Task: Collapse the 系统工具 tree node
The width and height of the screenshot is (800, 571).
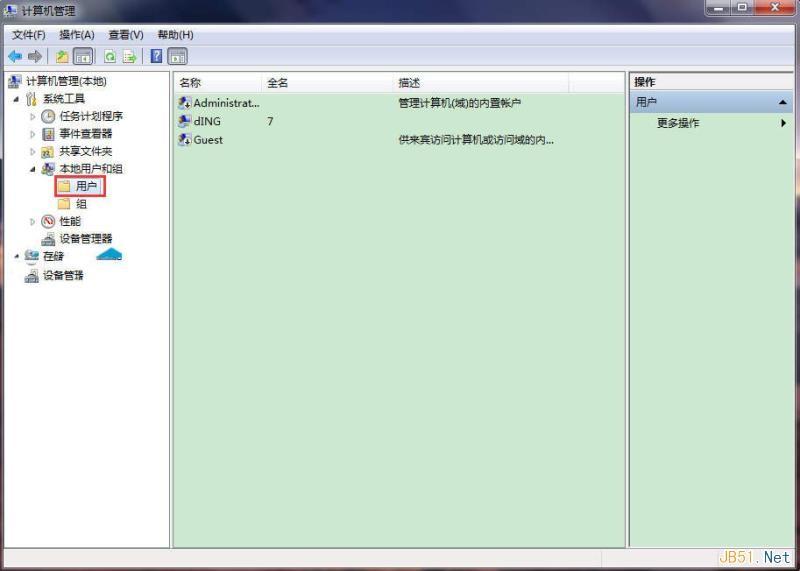Action: coord(16,99)
